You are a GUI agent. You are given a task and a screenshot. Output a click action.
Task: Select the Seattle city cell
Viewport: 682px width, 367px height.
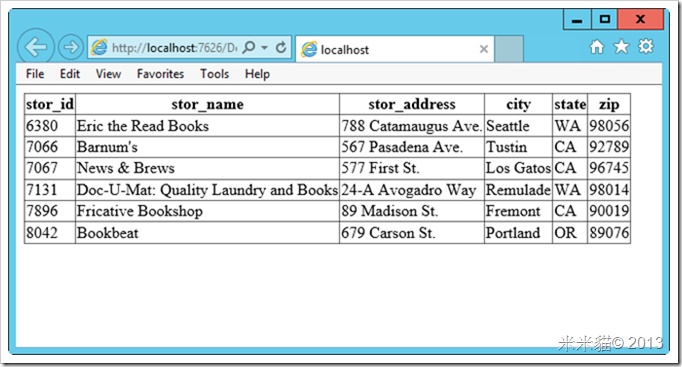click(518, 126)
